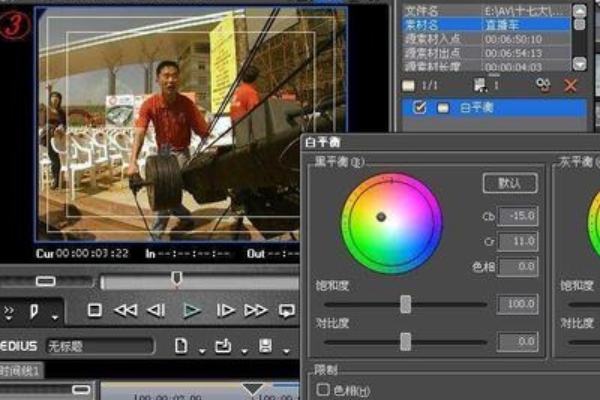Click the 1/1 filter count icon
This screenshot has width=600, height=400.
[x=408, y=85]
